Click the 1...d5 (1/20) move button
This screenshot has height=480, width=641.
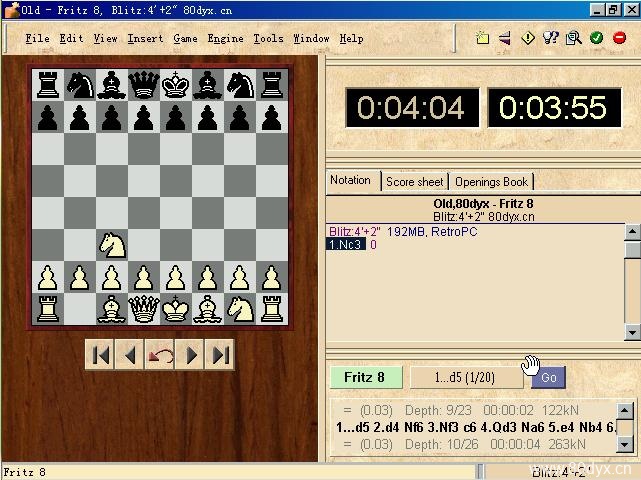(466, 377)
